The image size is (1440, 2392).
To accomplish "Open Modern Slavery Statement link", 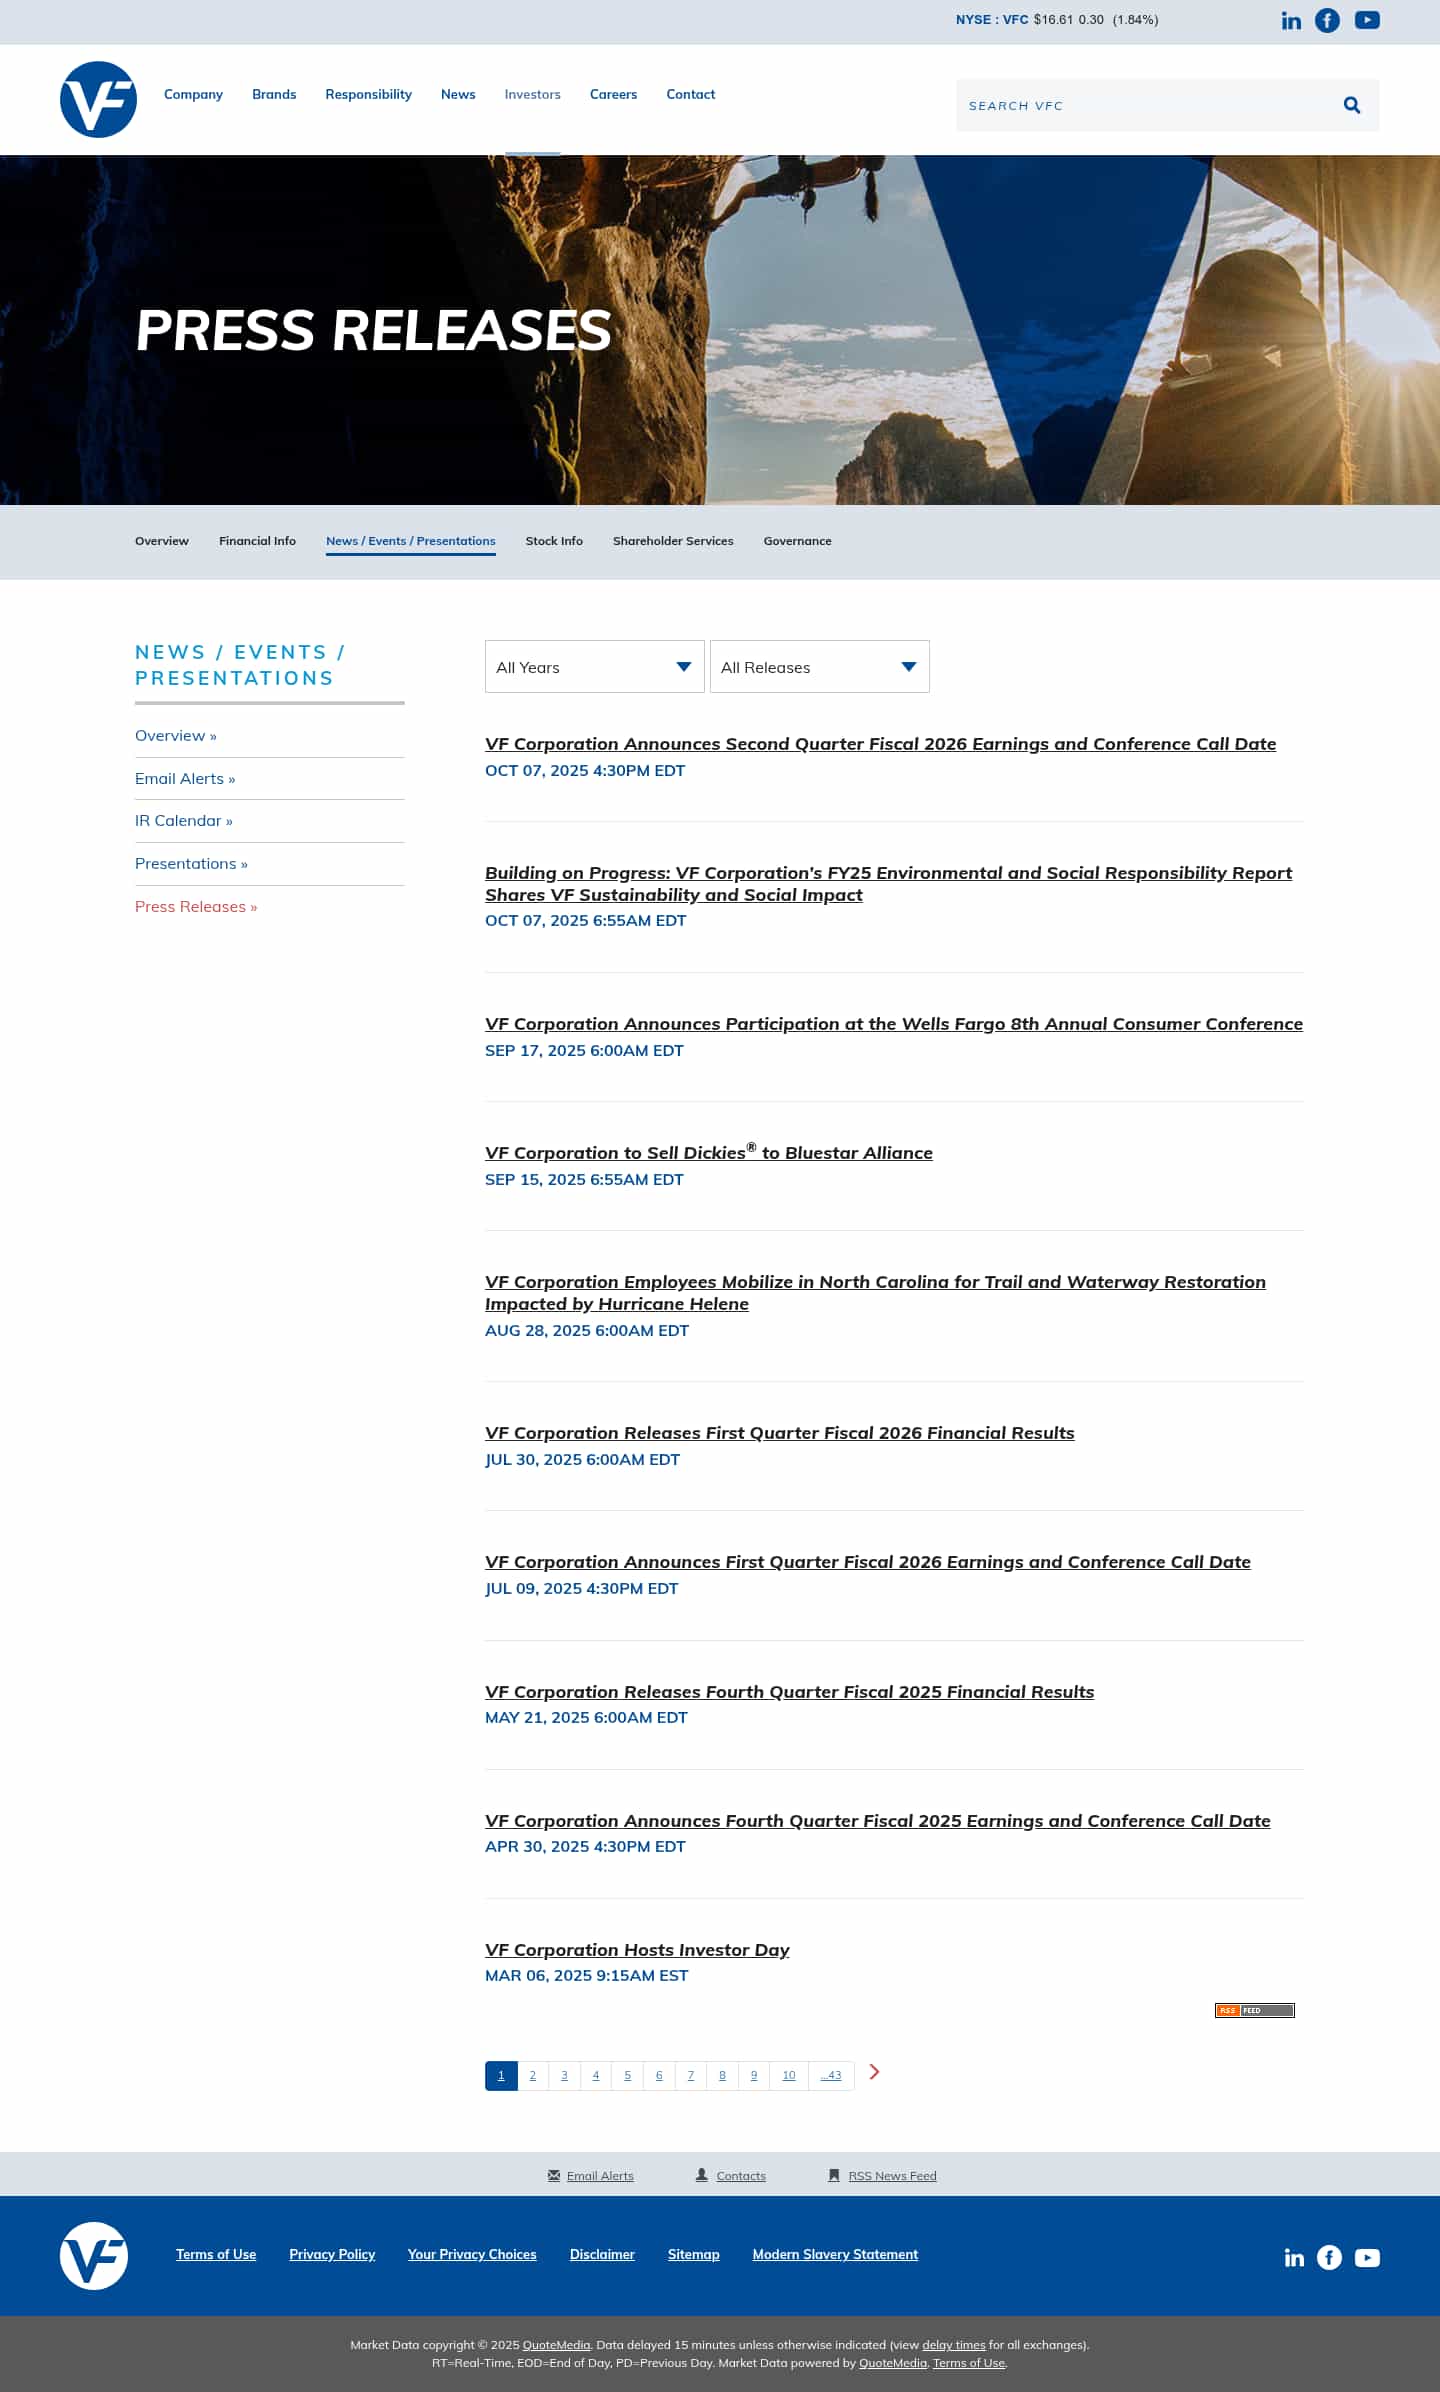I will [x=835, y=2254].
